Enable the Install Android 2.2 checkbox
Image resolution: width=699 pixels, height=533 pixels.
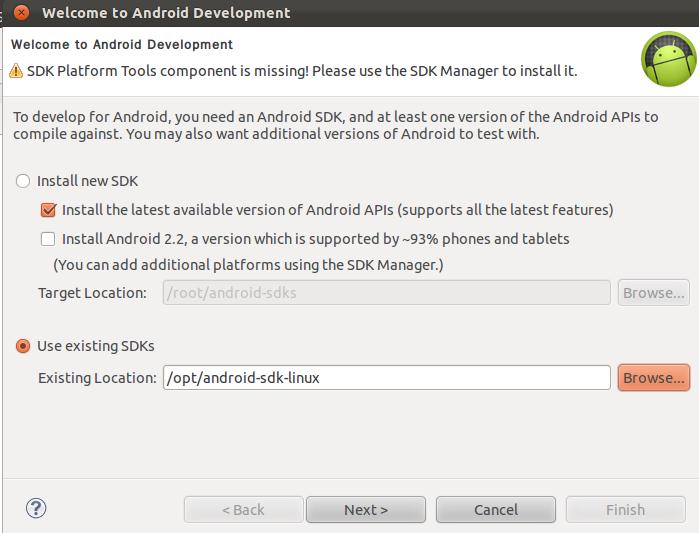tap(48, 239)
